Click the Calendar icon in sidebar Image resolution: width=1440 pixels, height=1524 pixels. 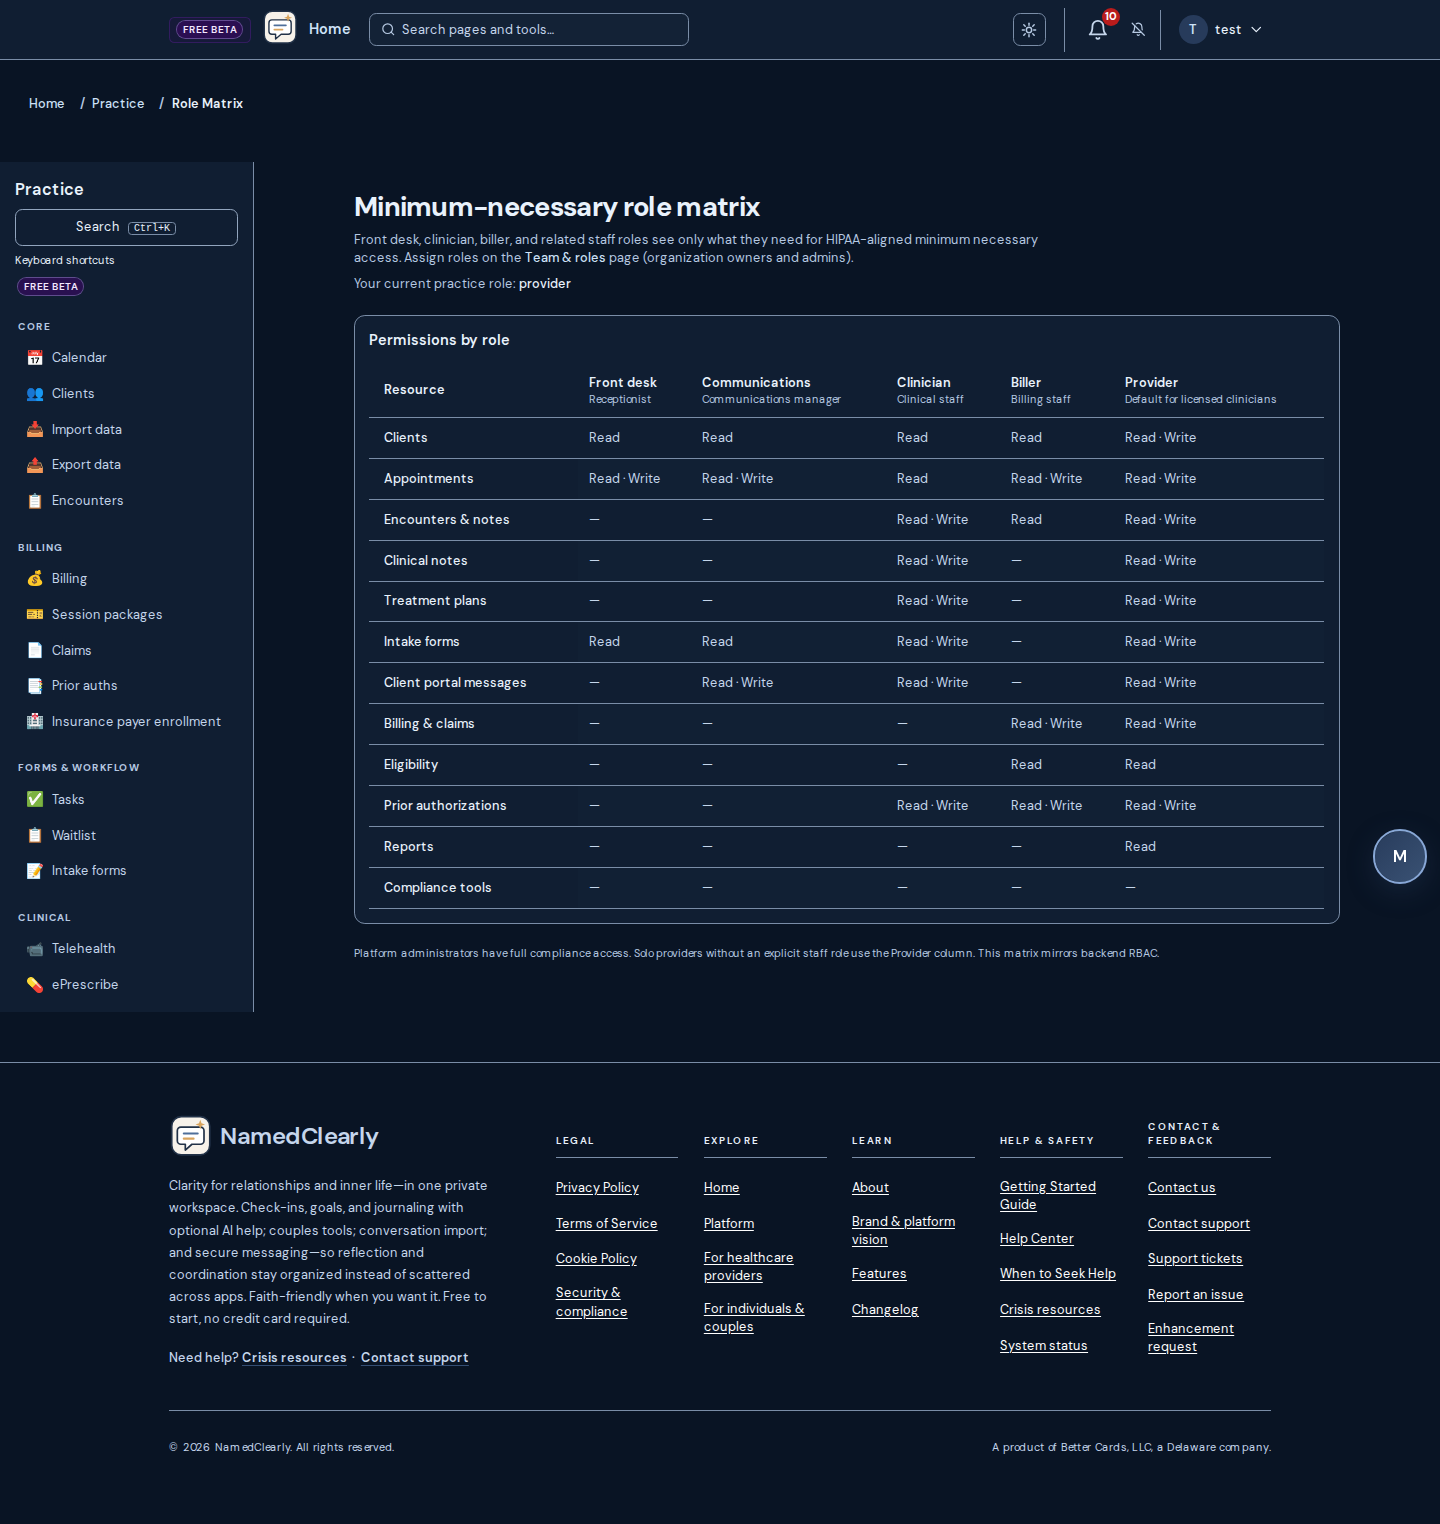point(35,358)
